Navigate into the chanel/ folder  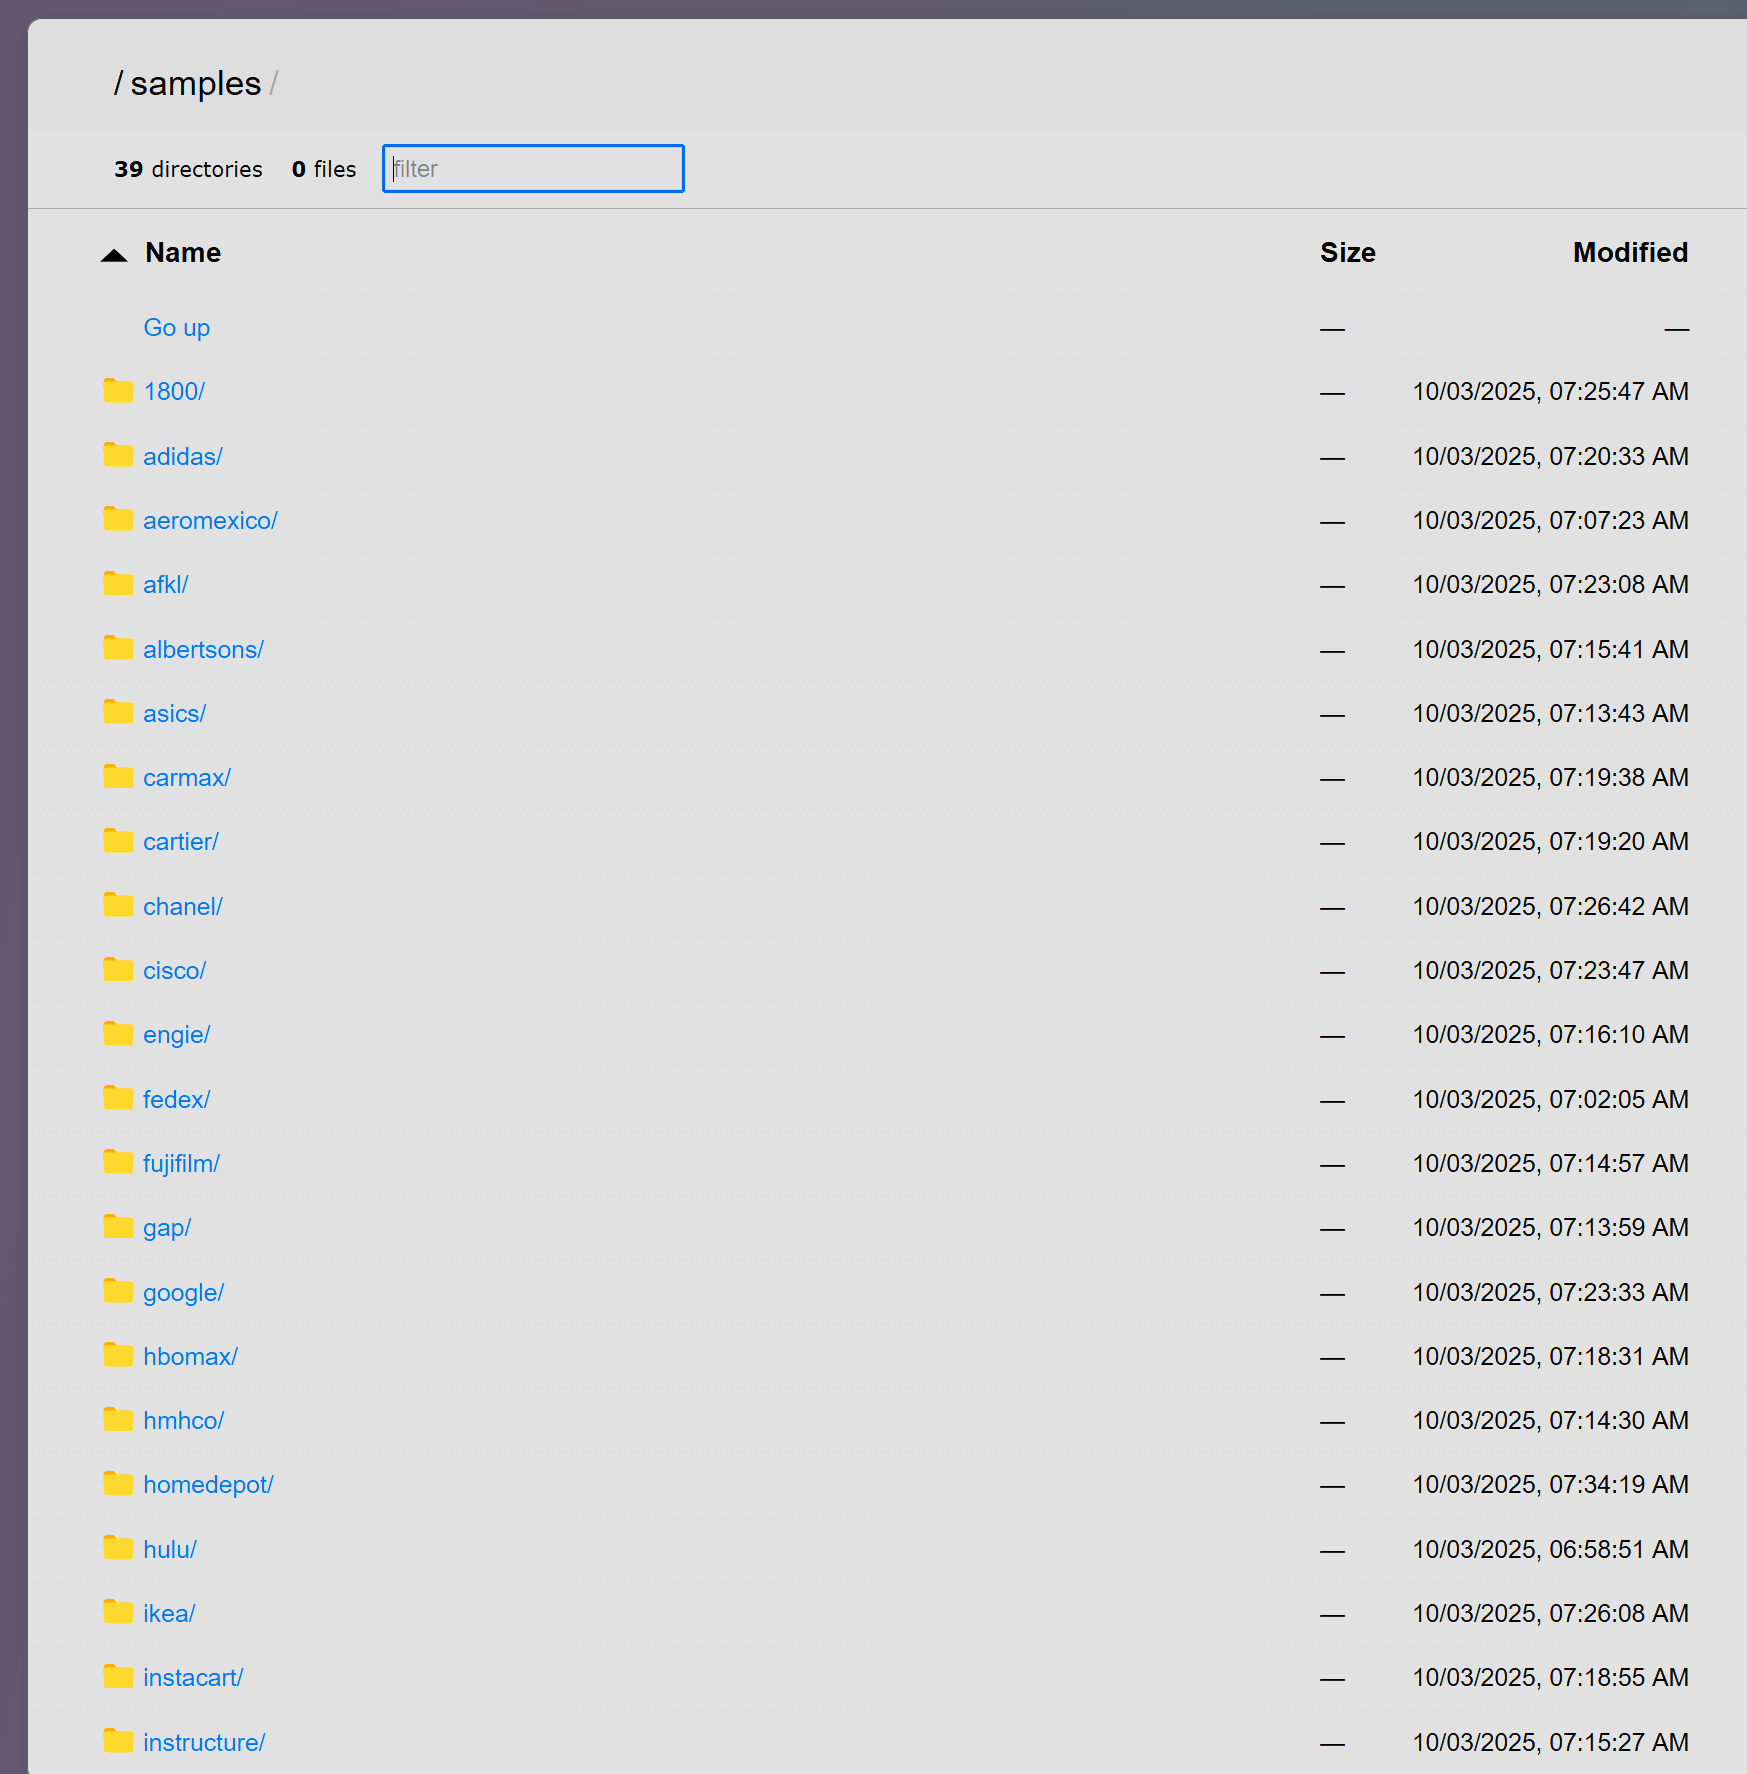[x=182, y=907]
